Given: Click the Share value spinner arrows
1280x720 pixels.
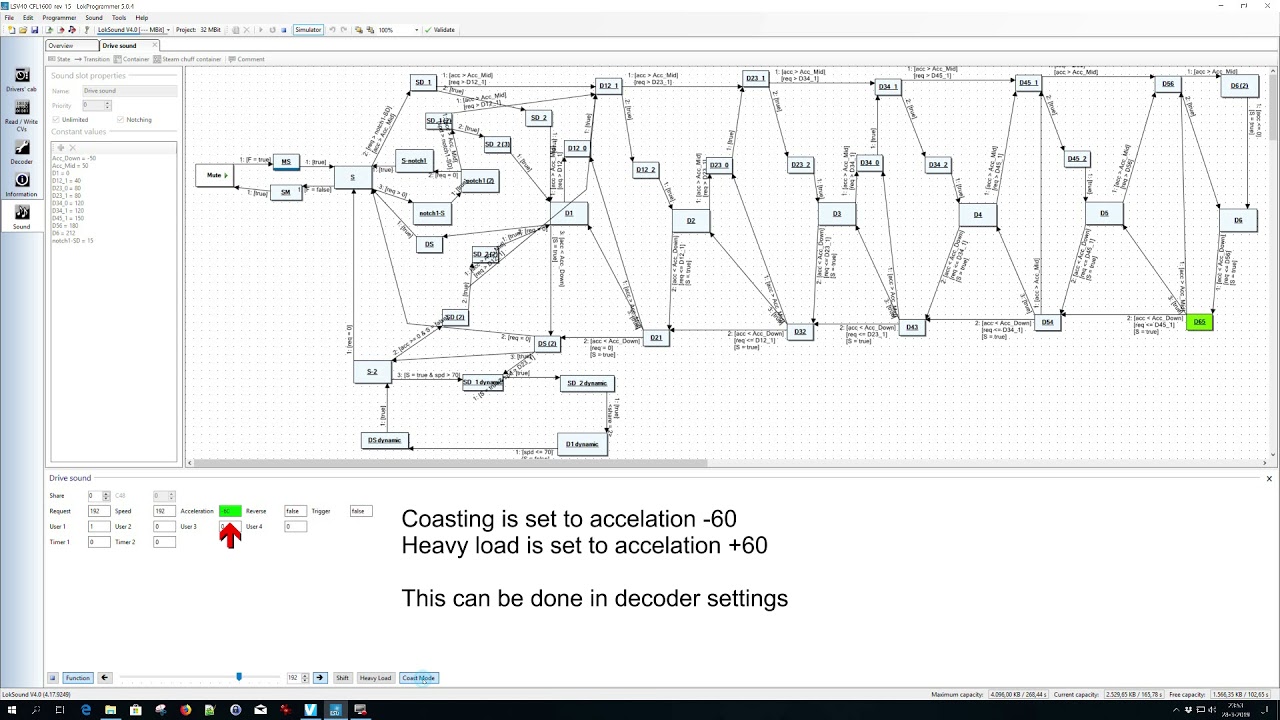Looking at the screenshot, I should coord(108,496).
